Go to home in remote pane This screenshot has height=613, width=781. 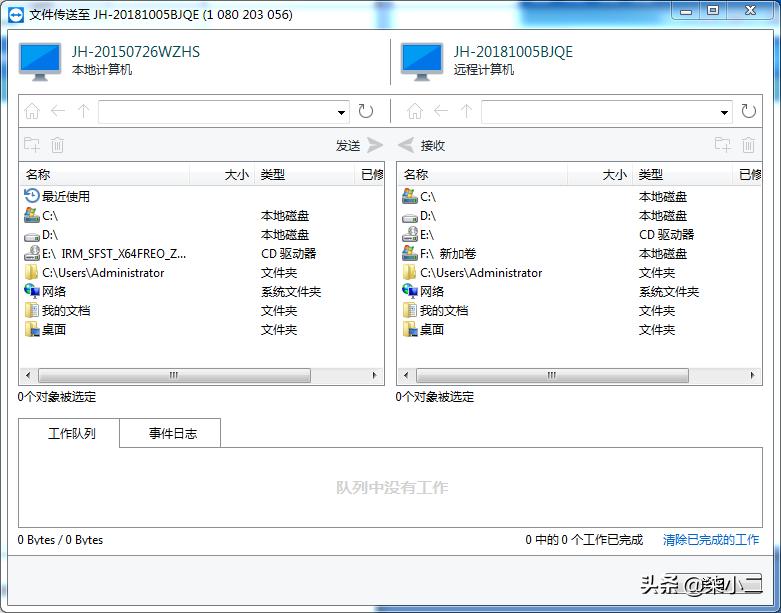pos(415,111)
